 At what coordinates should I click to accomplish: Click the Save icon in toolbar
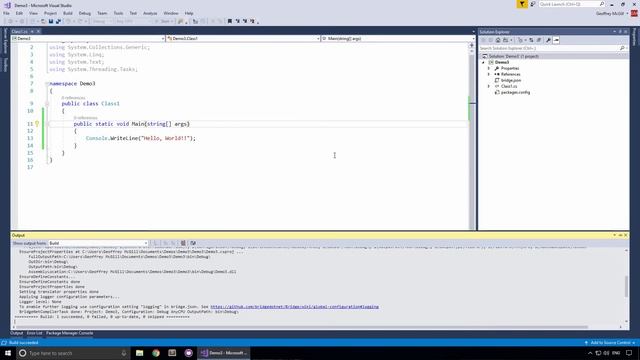click(51, 21)
